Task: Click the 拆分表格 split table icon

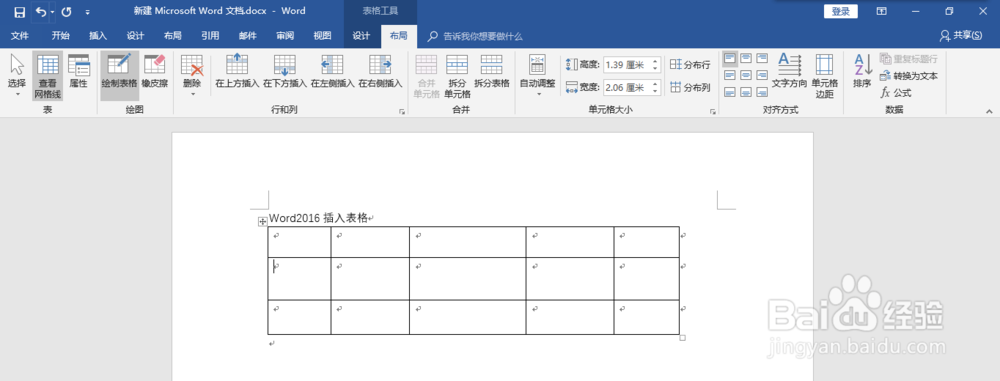Action: click(x=492, y=71)
